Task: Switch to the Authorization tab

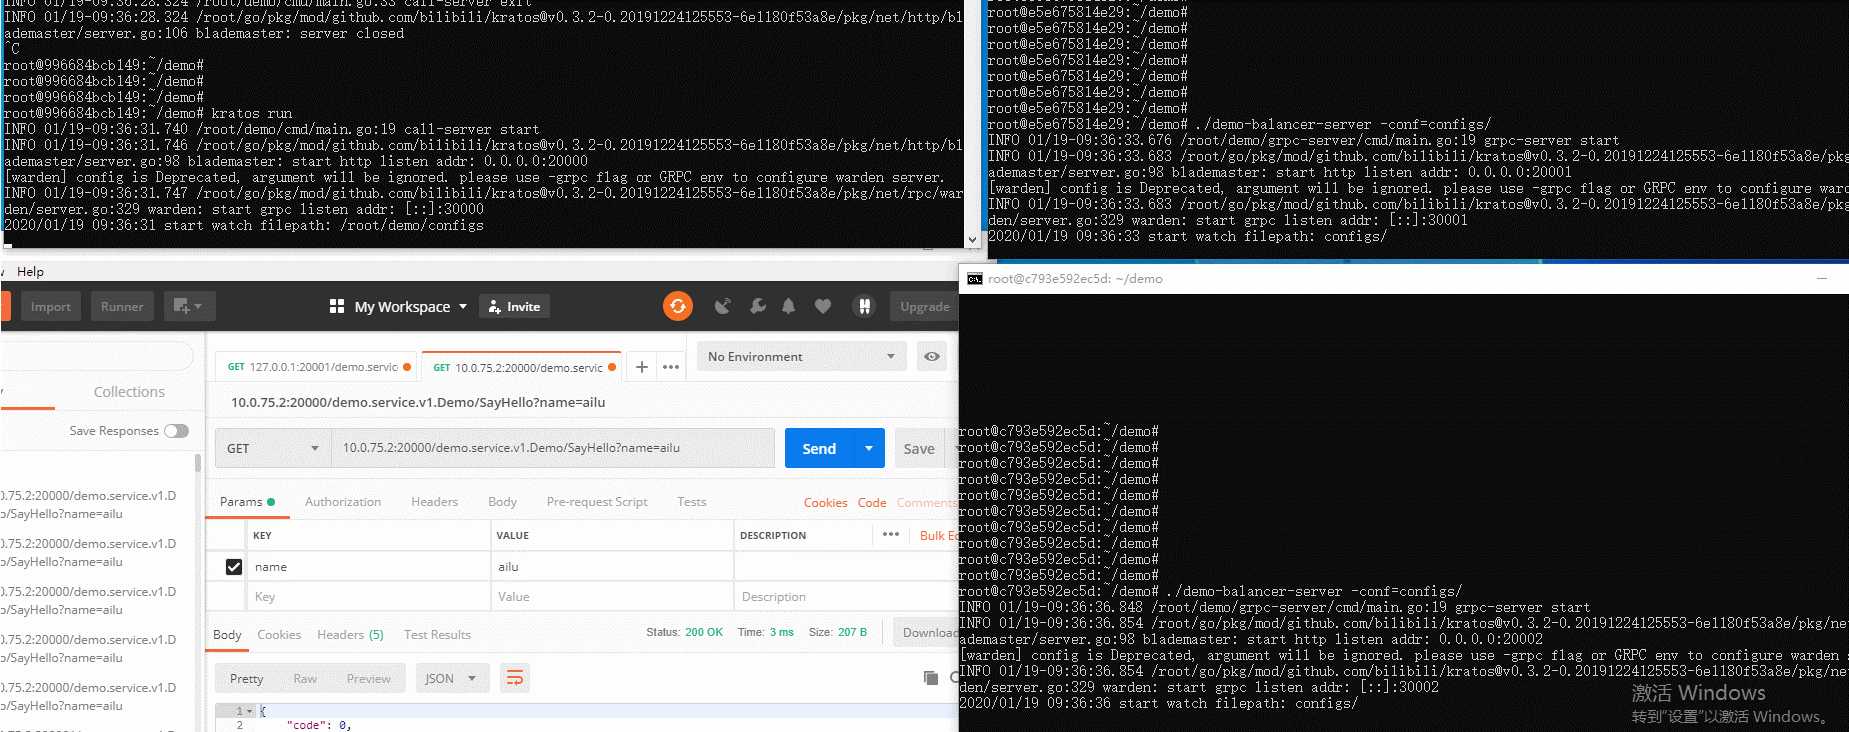Action: pyautogui.click(x=343, y=502)
